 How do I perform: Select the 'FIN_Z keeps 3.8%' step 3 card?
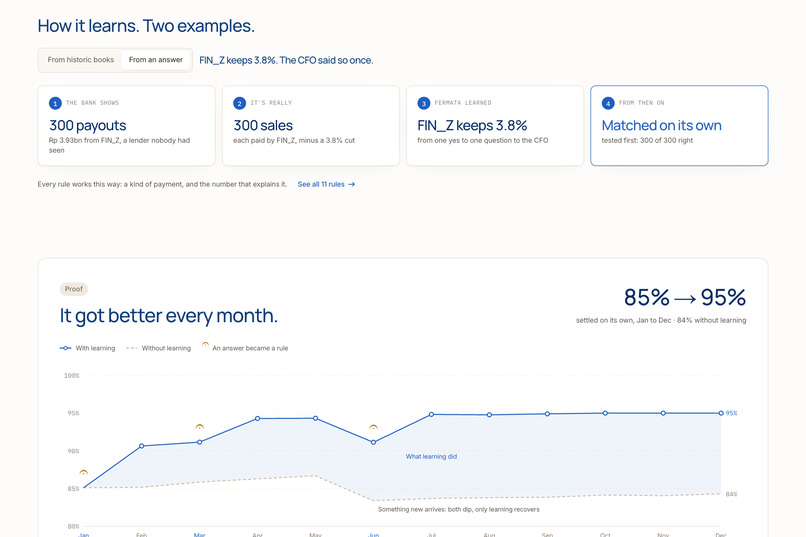(495, 125)
